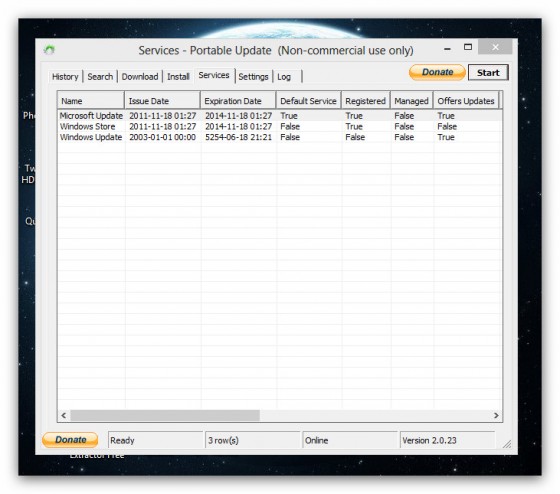This screenshot has height=494, width=560.
Task: Select the Microsoft Update row
Action: (x=280, y=116)
